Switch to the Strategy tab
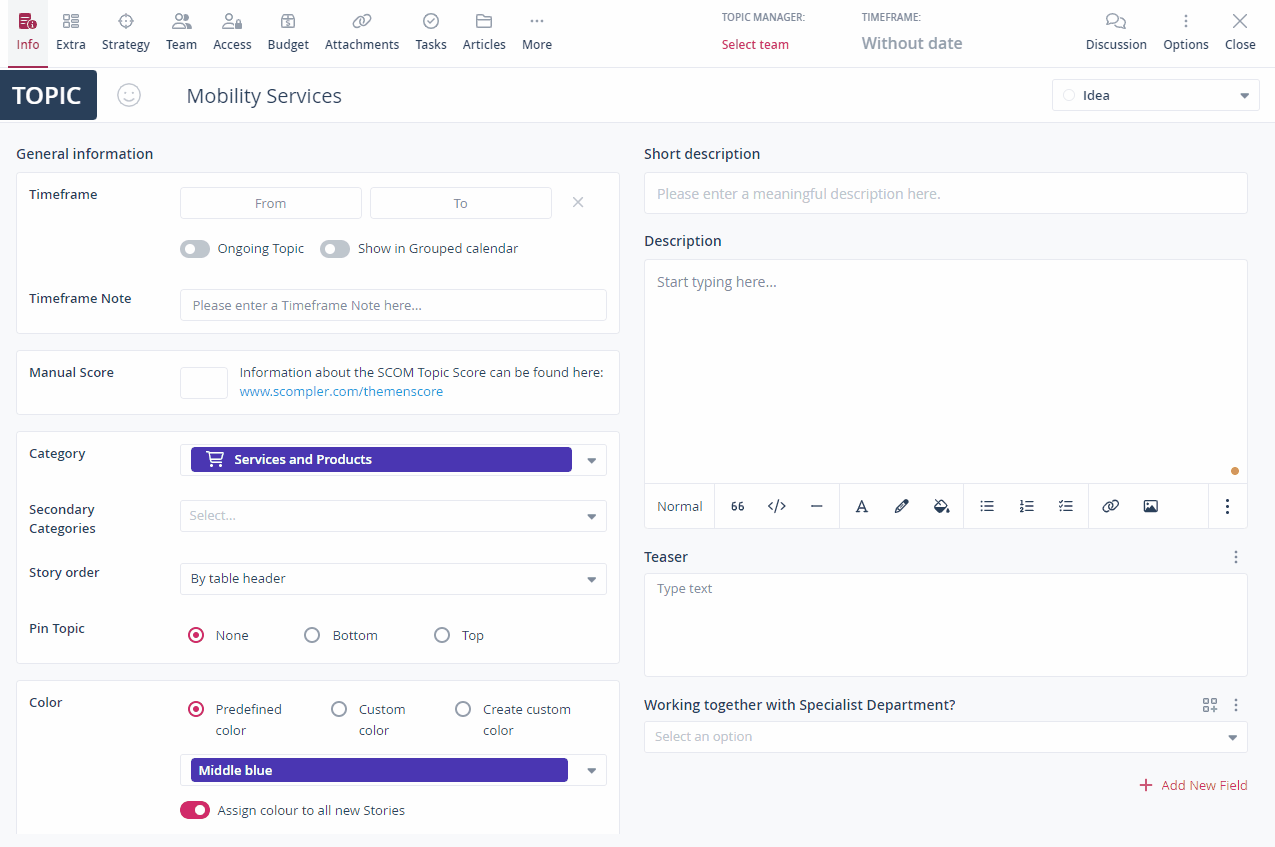The image size is (1275, 847). pos(125,32)
